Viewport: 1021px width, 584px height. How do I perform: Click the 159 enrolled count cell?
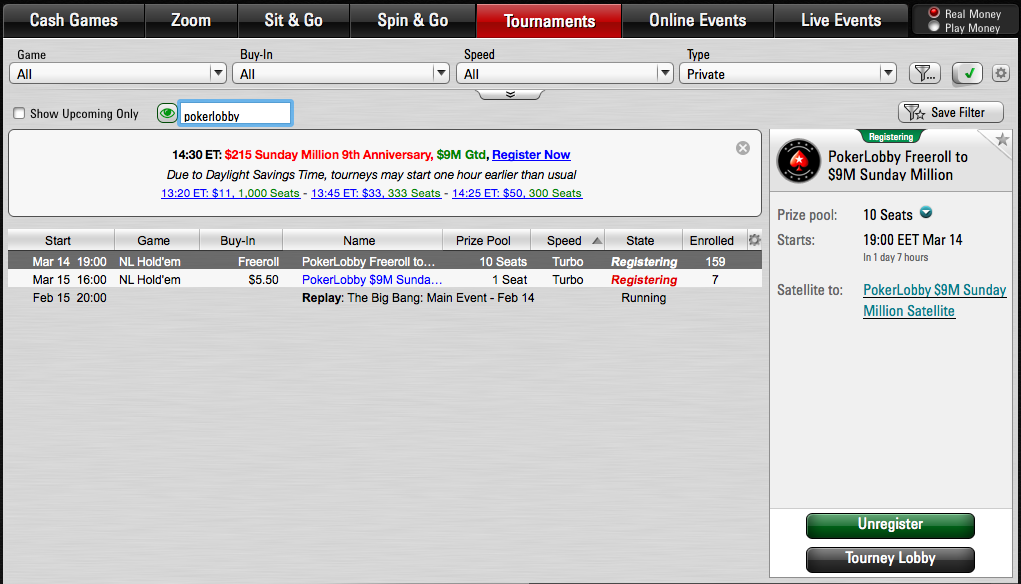click(x=715, y=262)
